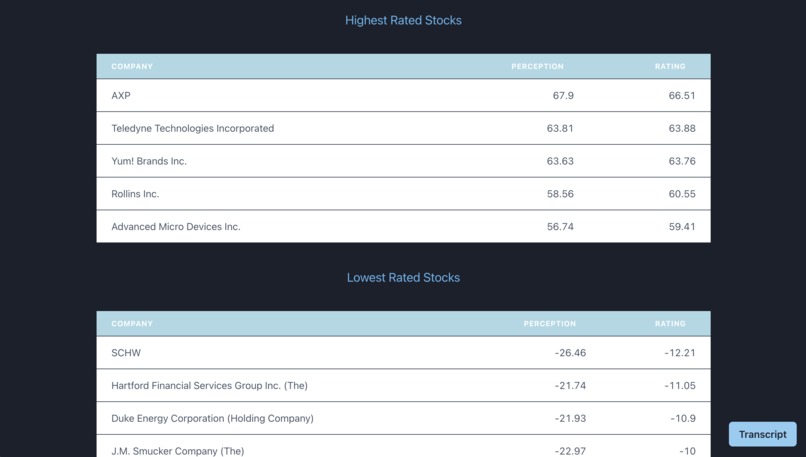Select the AXP company row
Viewport: 806px width, 457px height.
404,96
